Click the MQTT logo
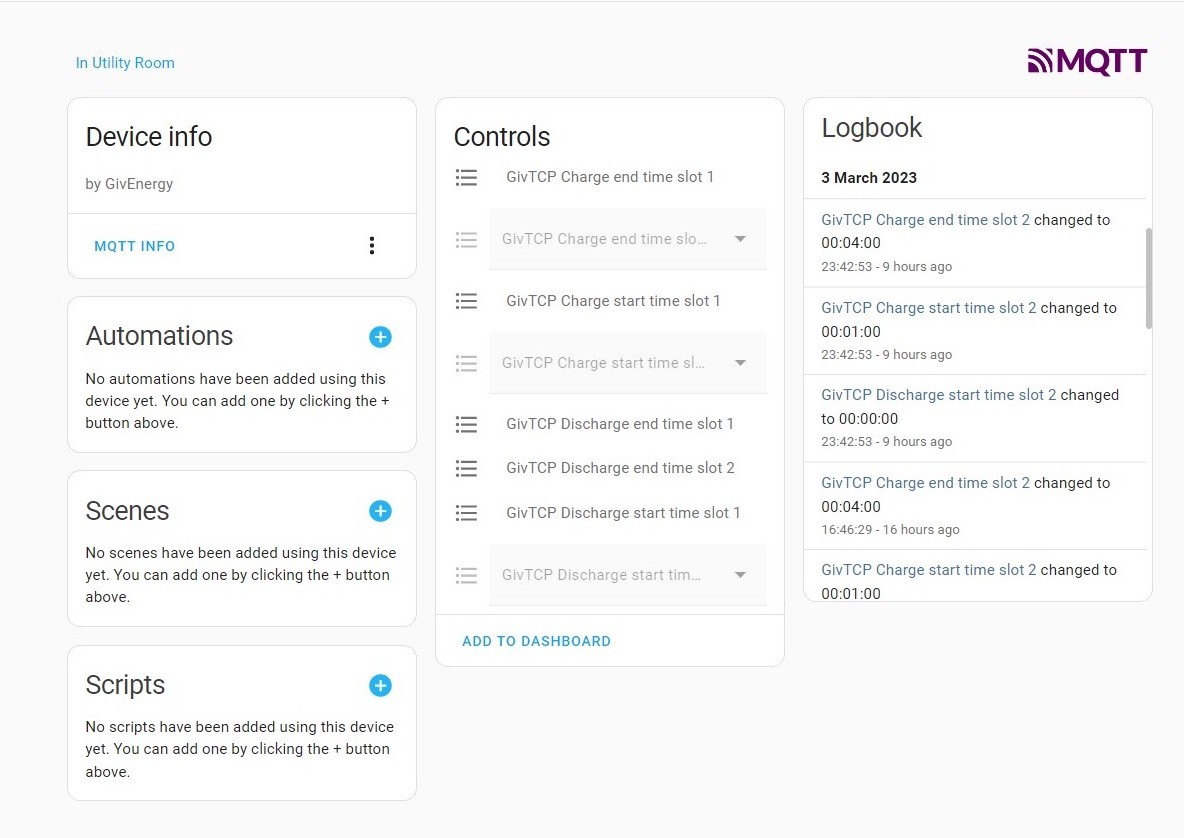1184x838 pixels. pos(1087,61)
